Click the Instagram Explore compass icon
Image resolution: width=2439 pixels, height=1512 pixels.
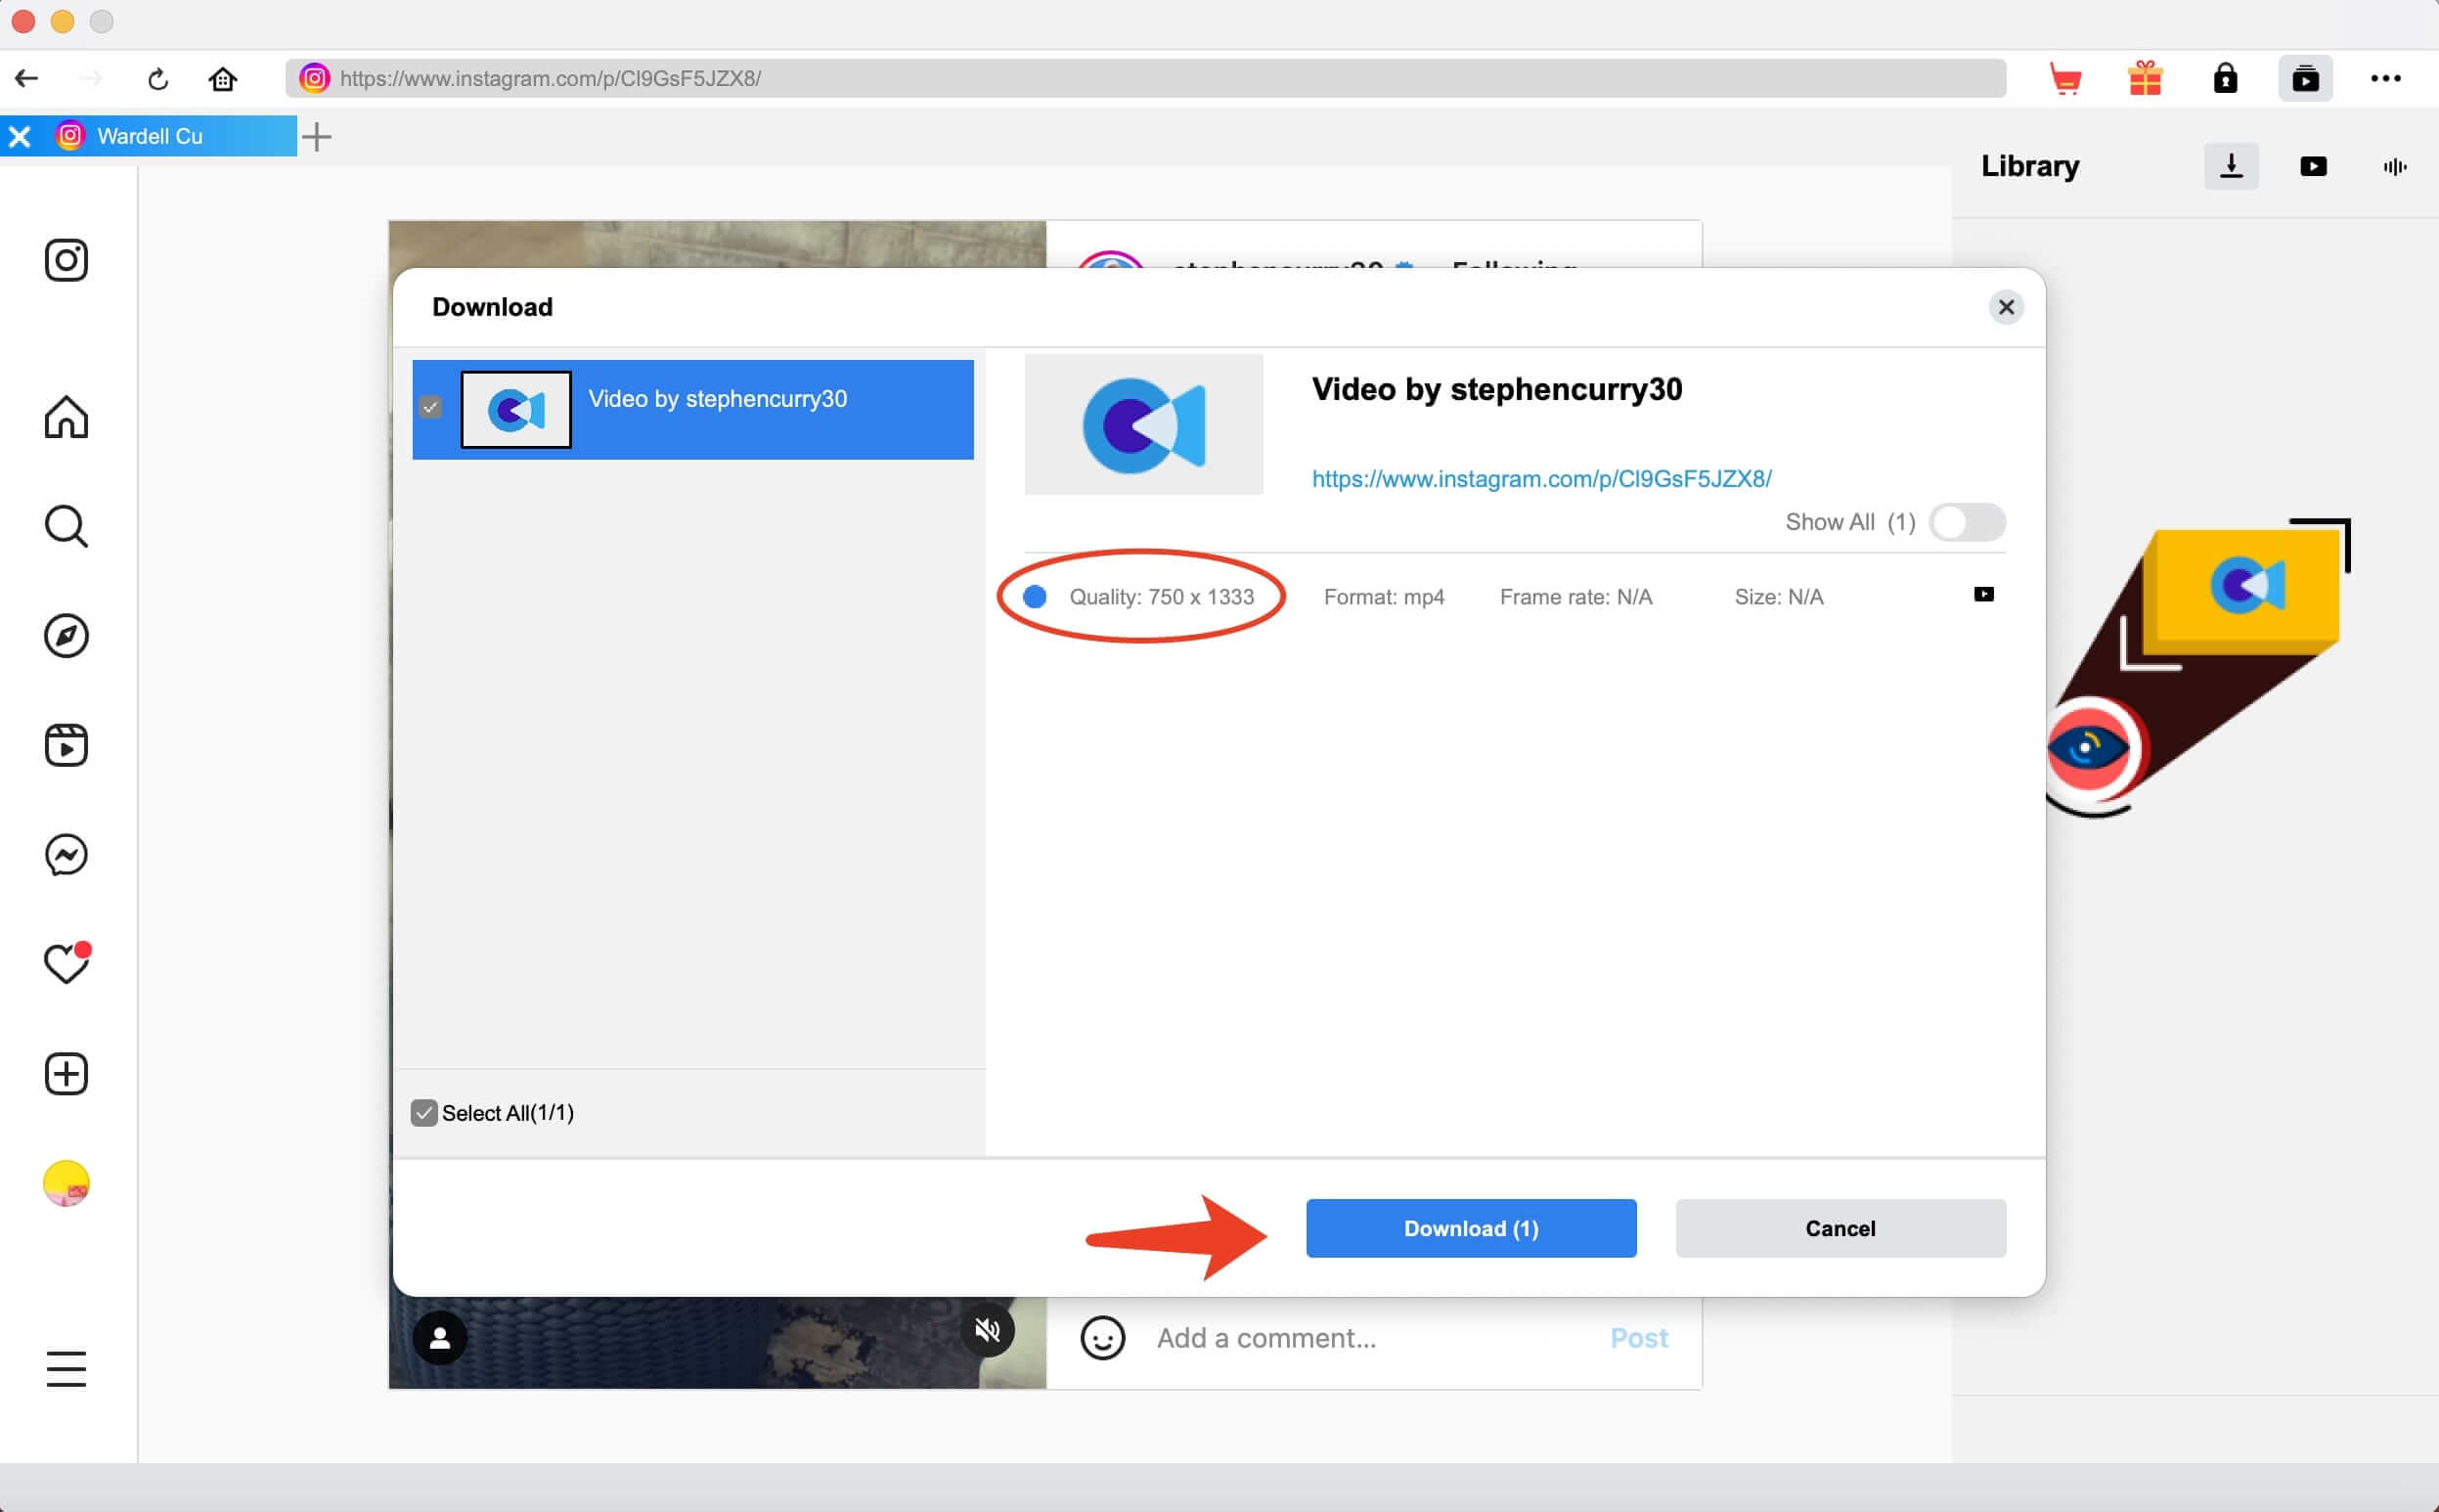(x=66, y=636)
